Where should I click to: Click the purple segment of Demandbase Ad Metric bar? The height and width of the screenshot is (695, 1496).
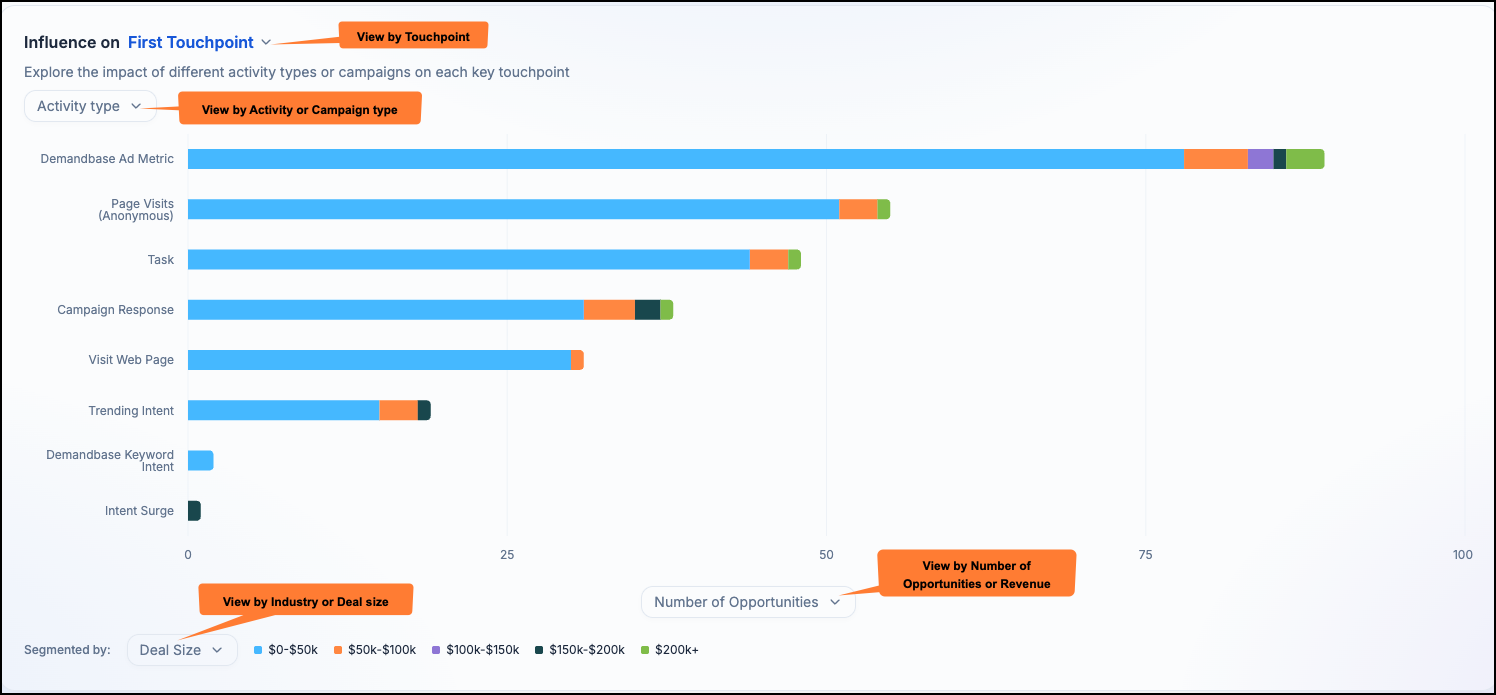[1260, 159]
